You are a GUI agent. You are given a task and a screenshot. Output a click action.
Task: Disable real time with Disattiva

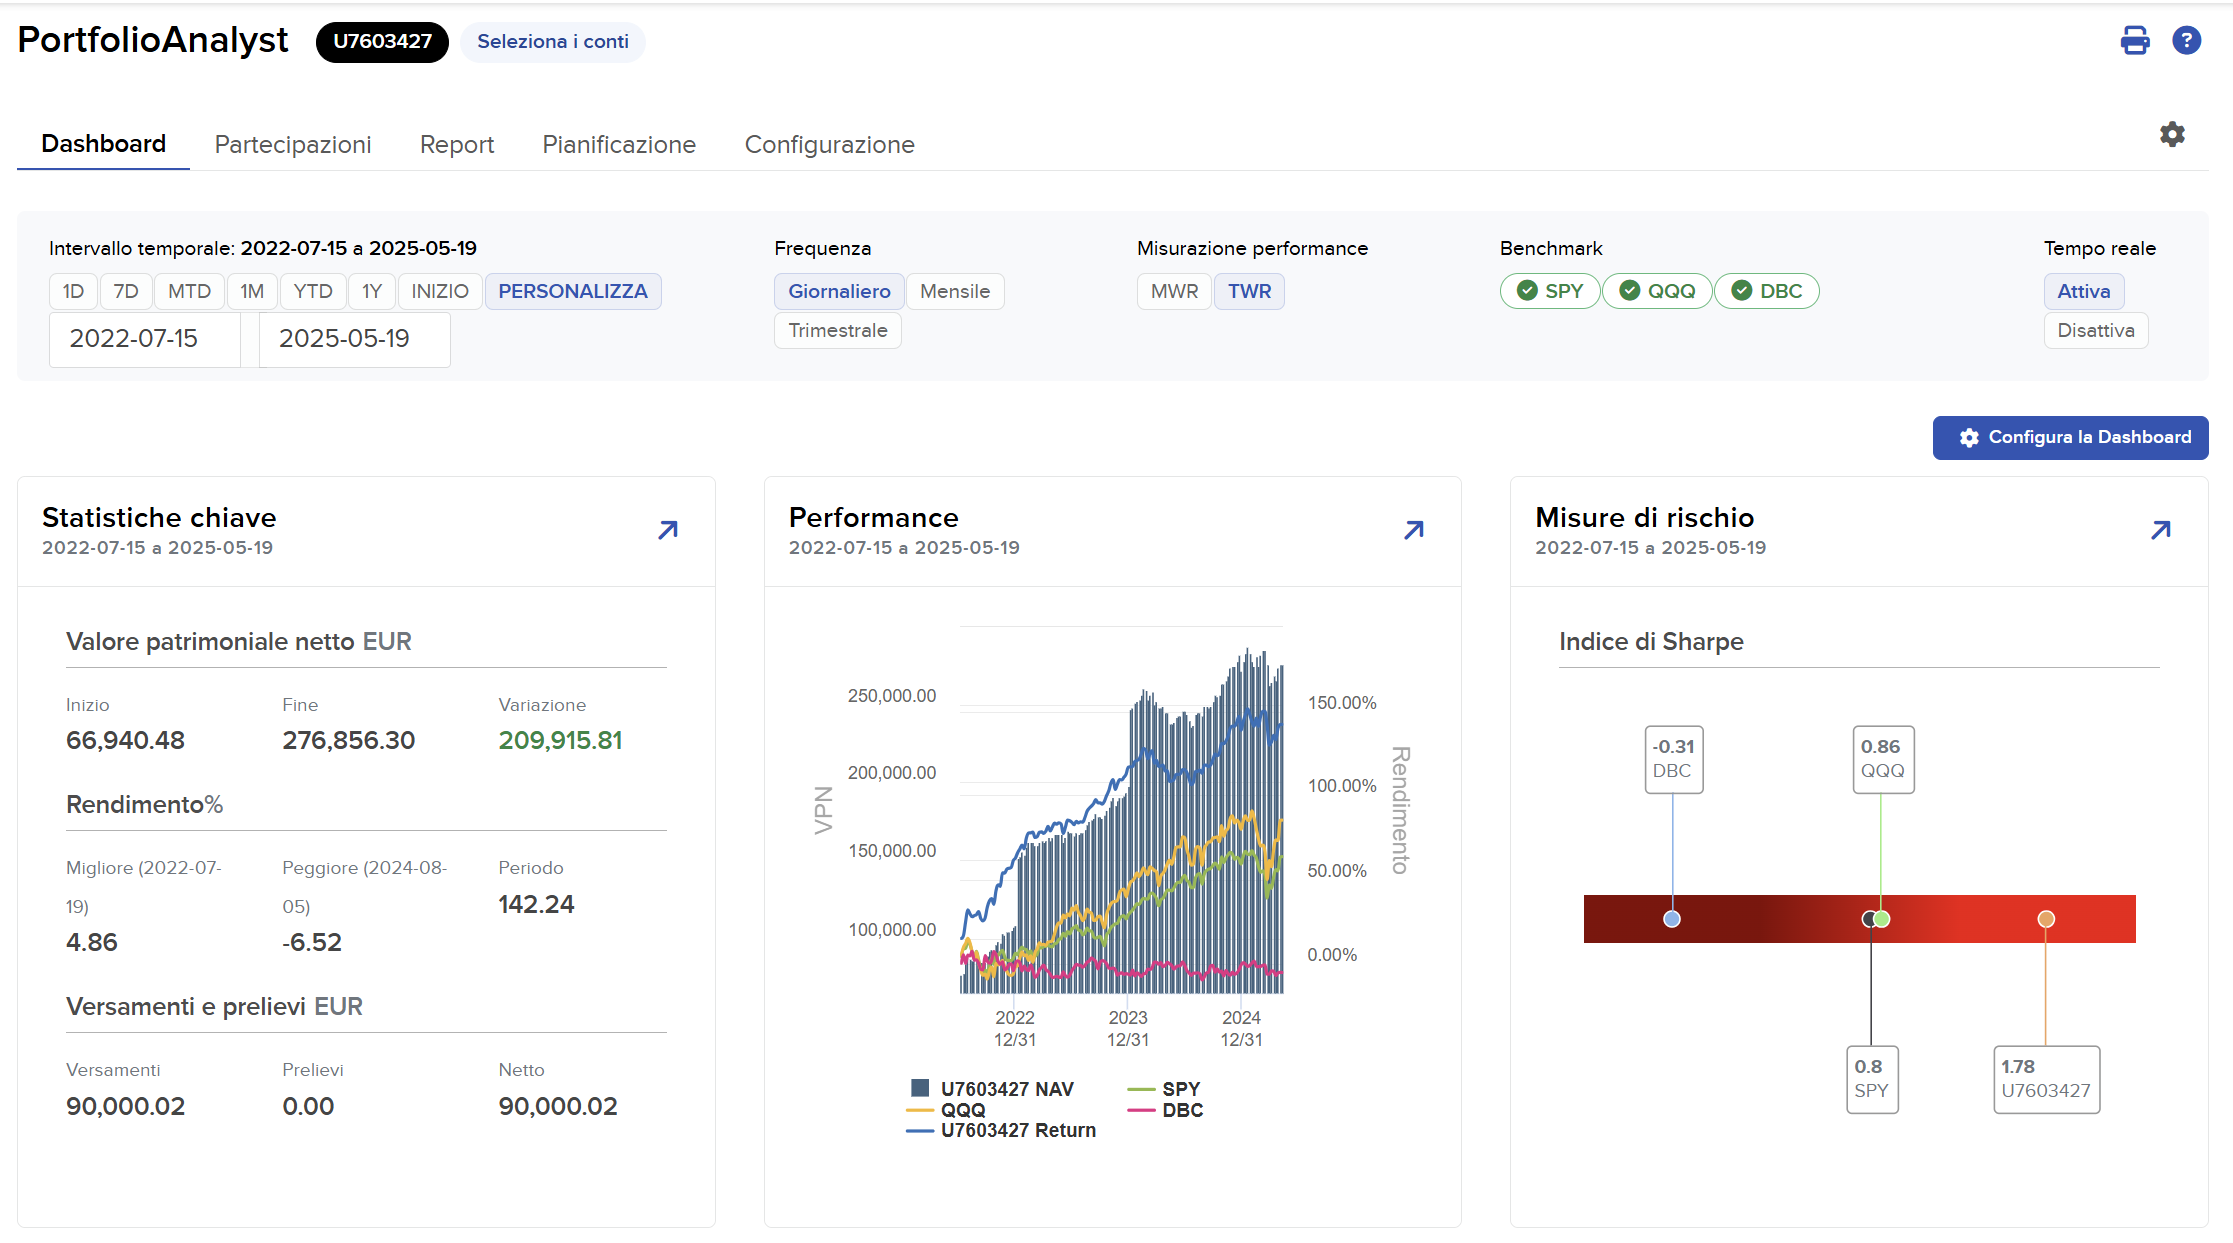[x=2096, y=330]
